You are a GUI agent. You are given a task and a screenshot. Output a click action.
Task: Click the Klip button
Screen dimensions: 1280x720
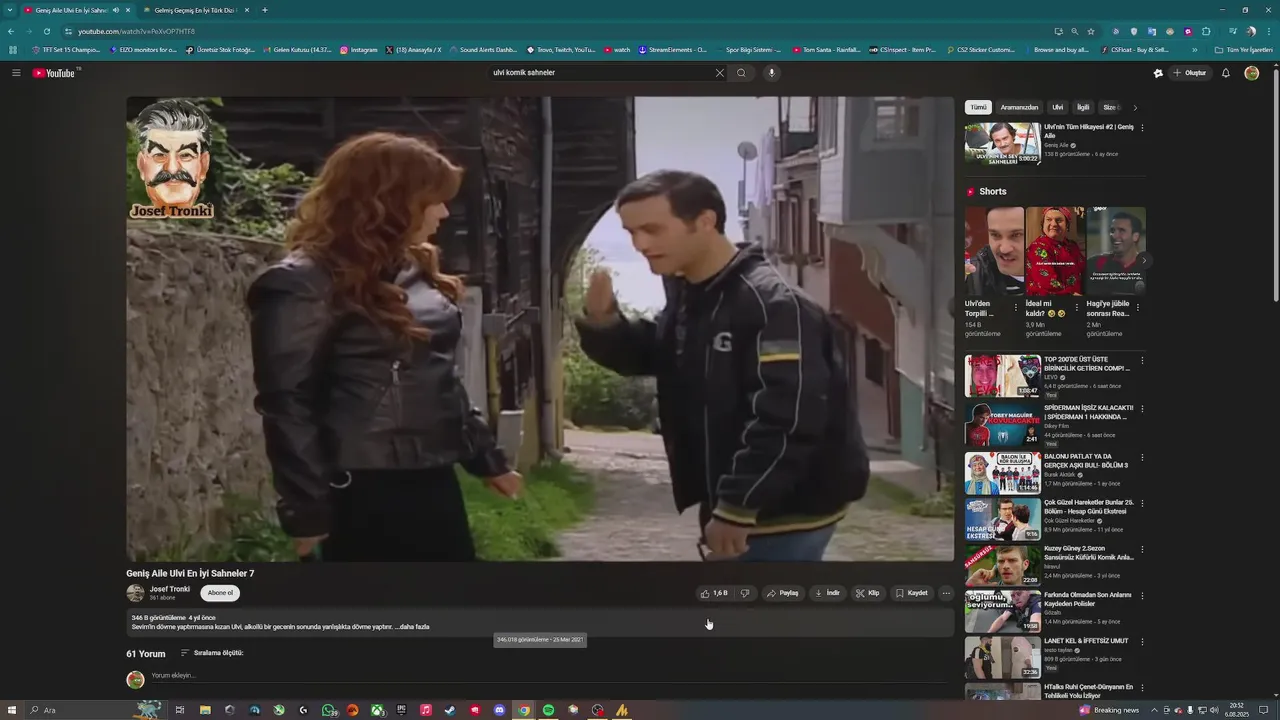[x=867, y=593]
